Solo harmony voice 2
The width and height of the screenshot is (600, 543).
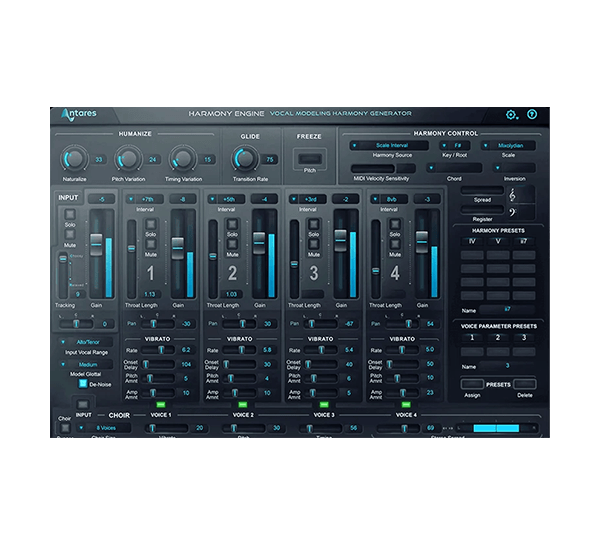pos(232,224)
